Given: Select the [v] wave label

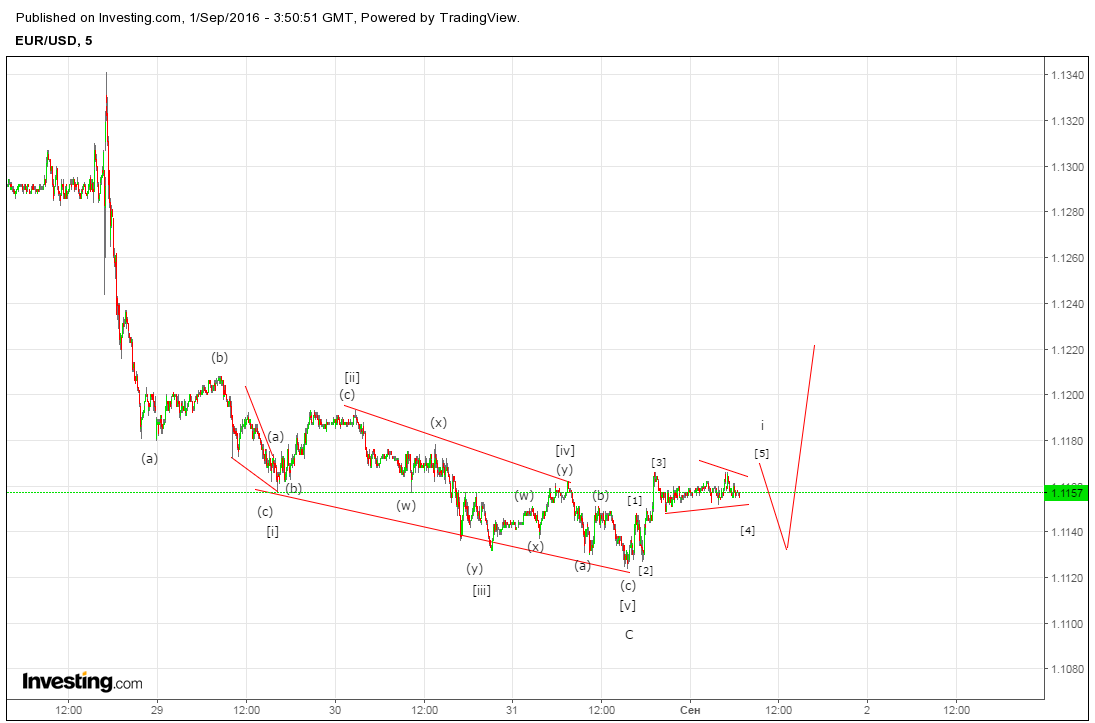Looking at the screenshot, I should (x=628, y=606).
